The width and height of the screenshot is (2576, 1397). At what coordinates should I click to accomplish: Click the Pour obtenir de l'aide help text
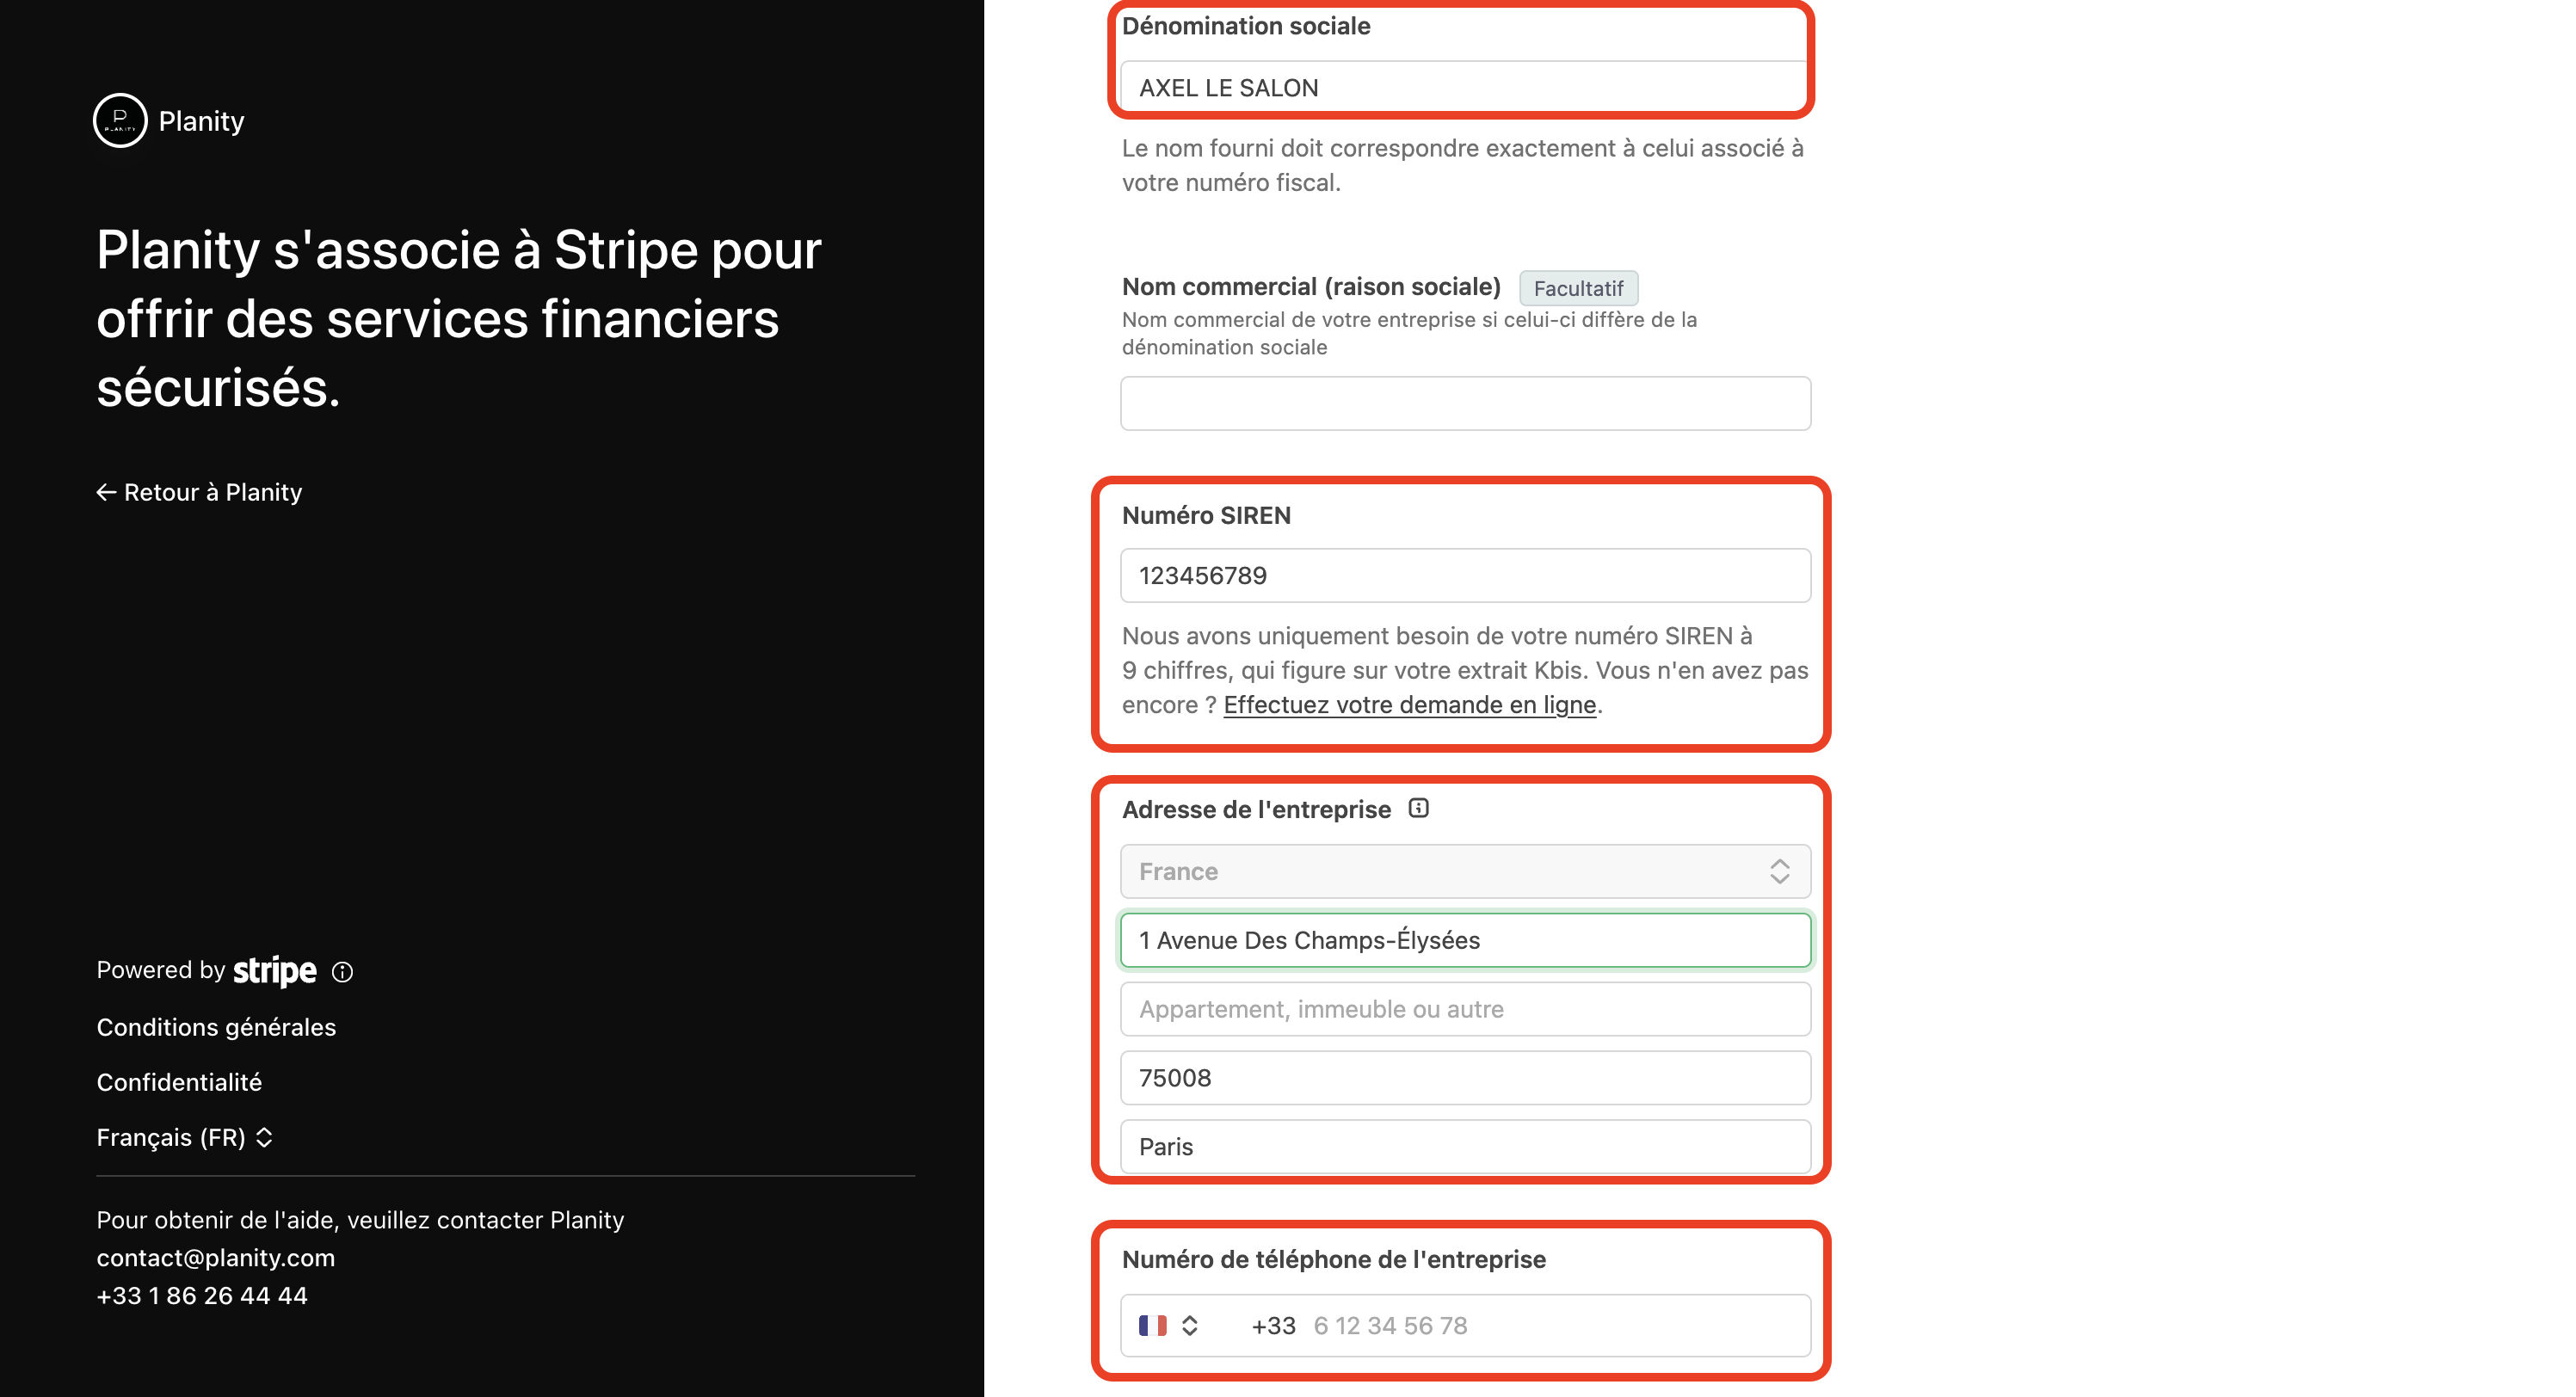pos(360,1220)
